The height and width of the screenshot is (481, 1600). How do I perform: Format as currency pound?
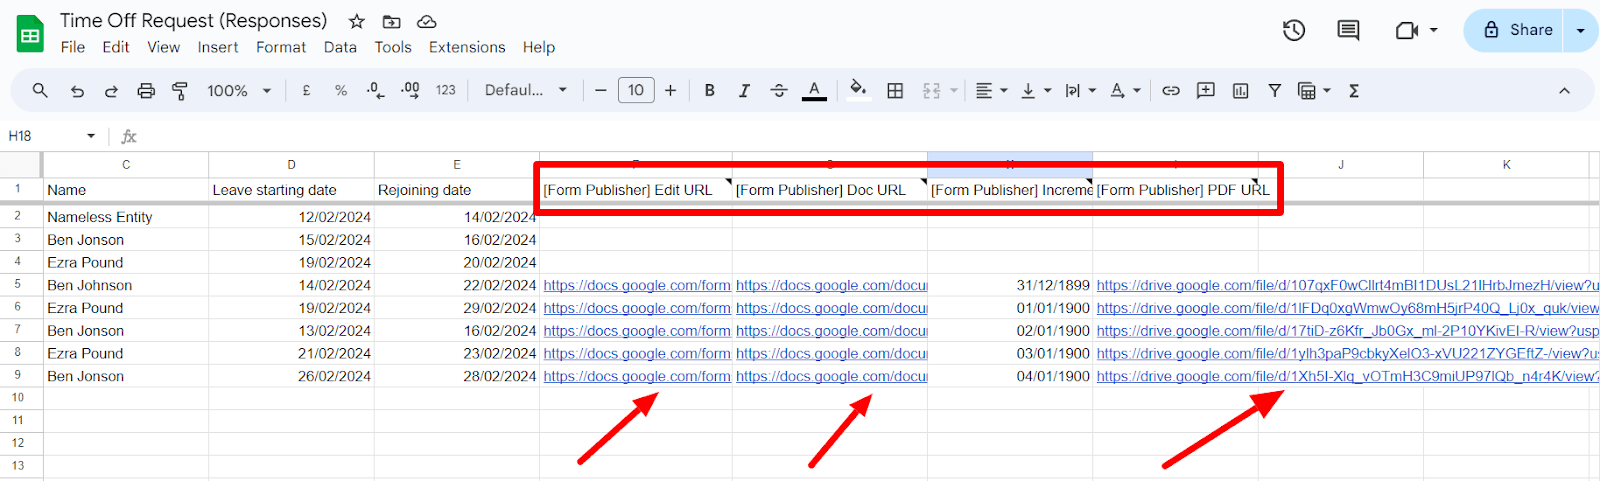306,90
